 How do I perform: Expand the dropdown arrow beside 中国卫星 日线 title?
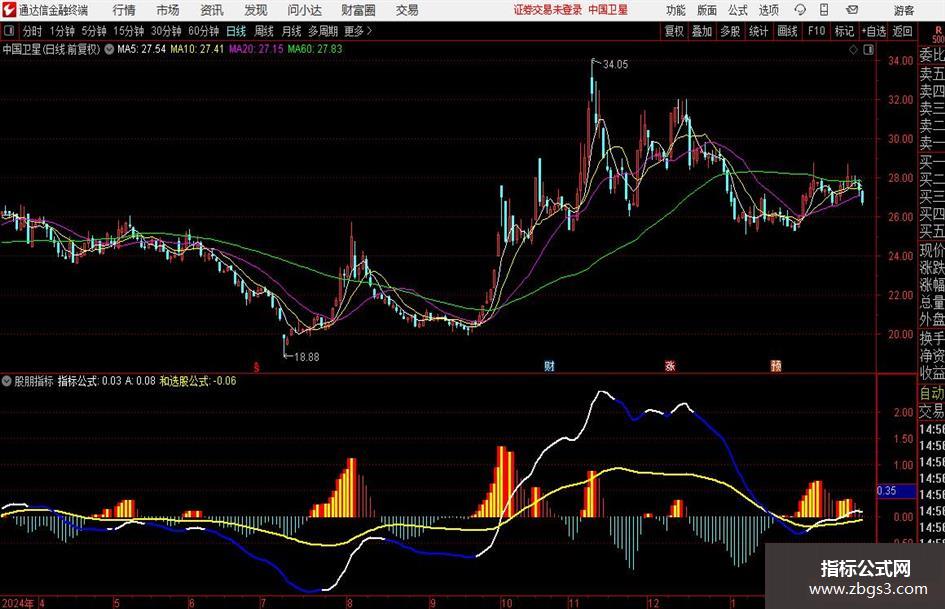[x=109, y=49]
